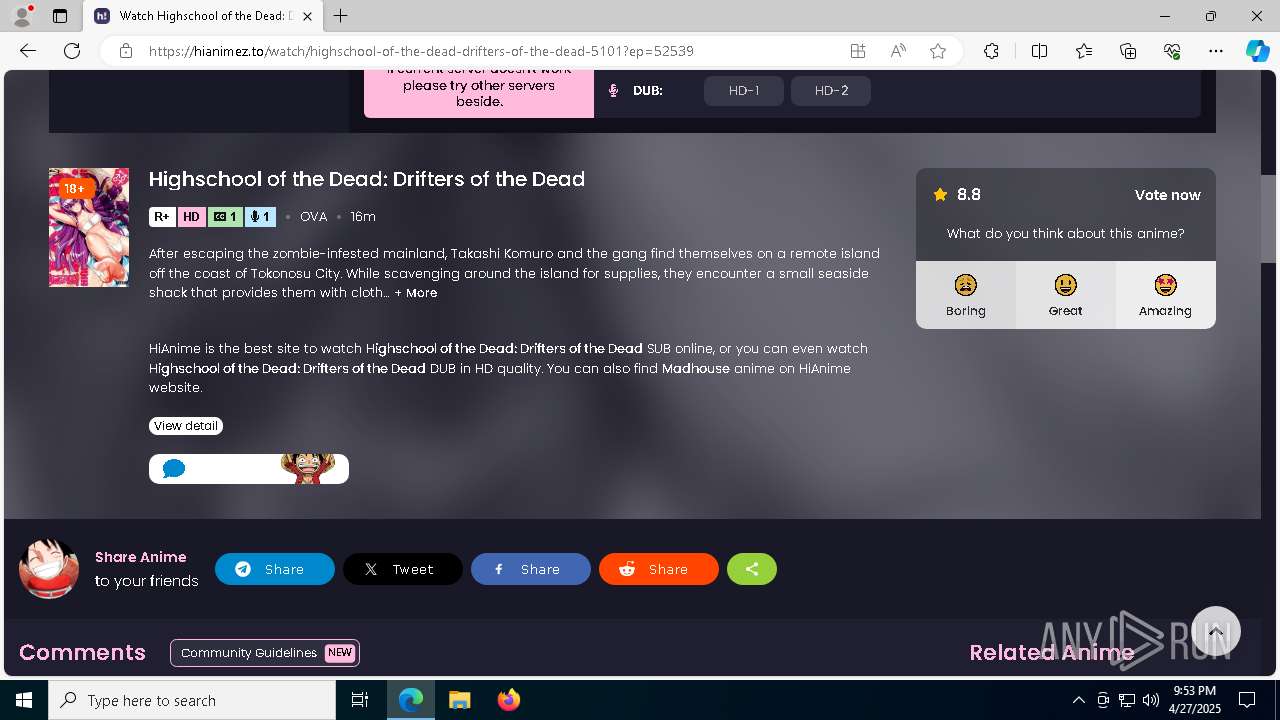This screenshot has width=1280, height=720.
Task: Open the Tab actions menu
Action: click(x=60, y=16)
